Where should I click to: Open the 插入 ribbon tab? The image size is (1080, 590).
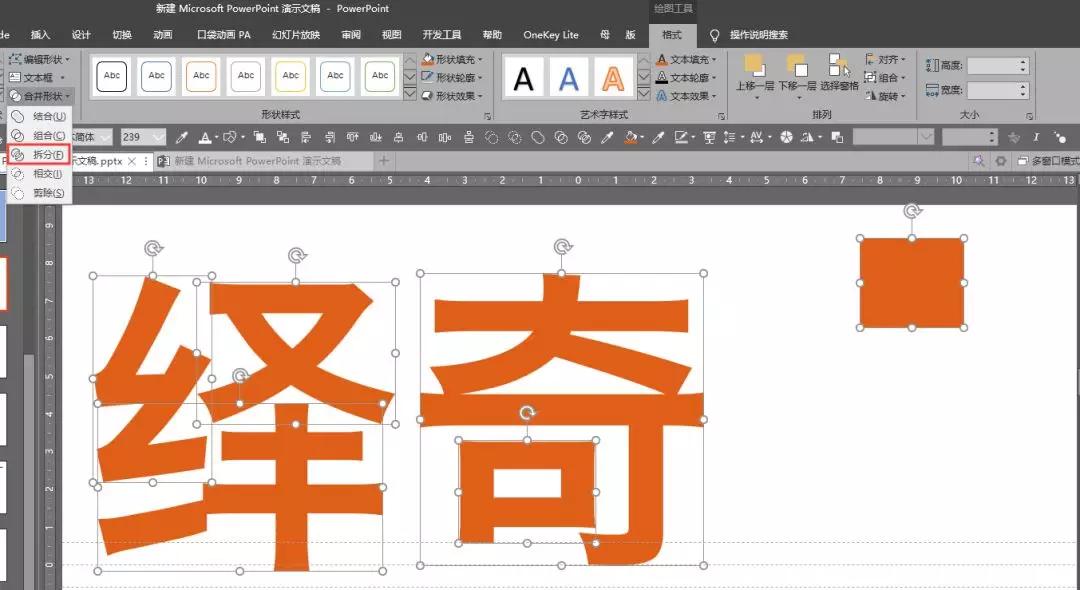click(41, 34)
